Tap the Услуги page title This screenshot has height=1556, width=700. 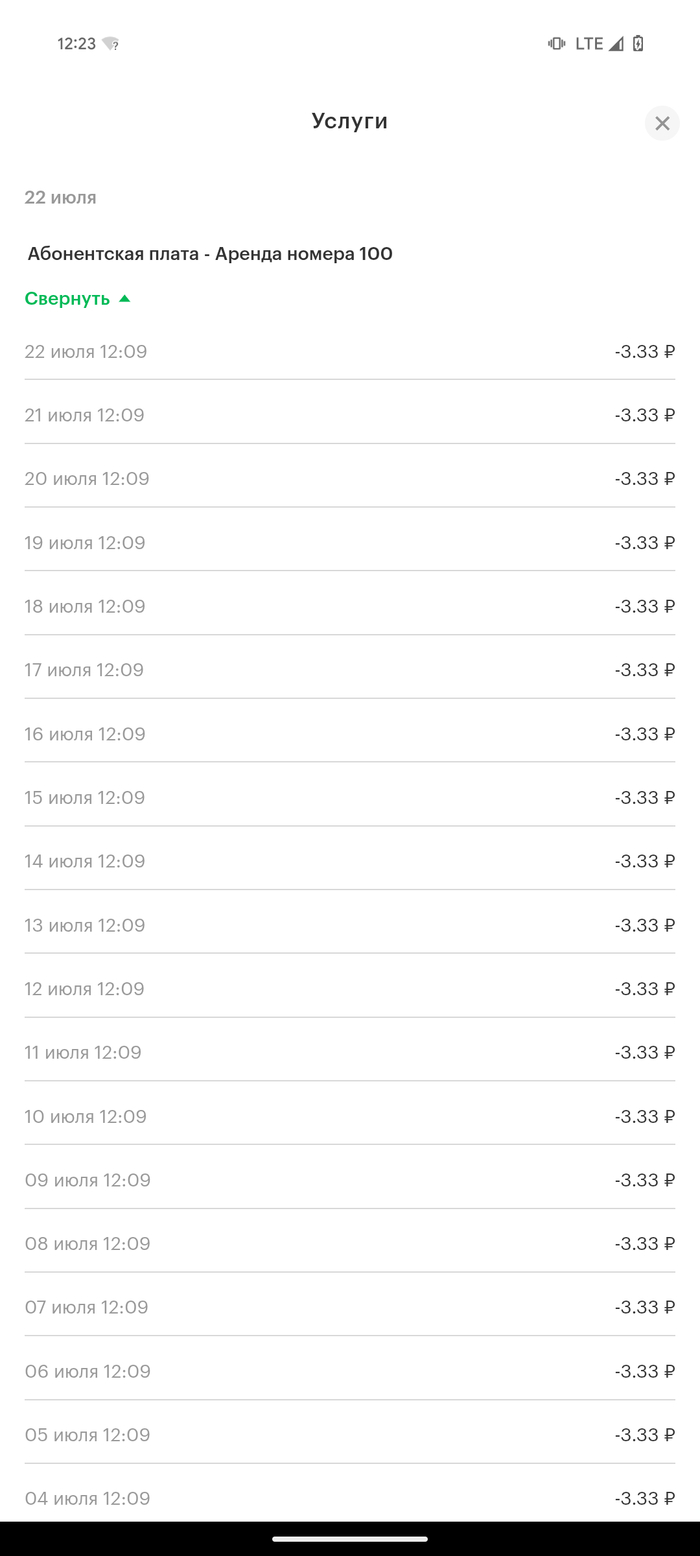point(350,121)
